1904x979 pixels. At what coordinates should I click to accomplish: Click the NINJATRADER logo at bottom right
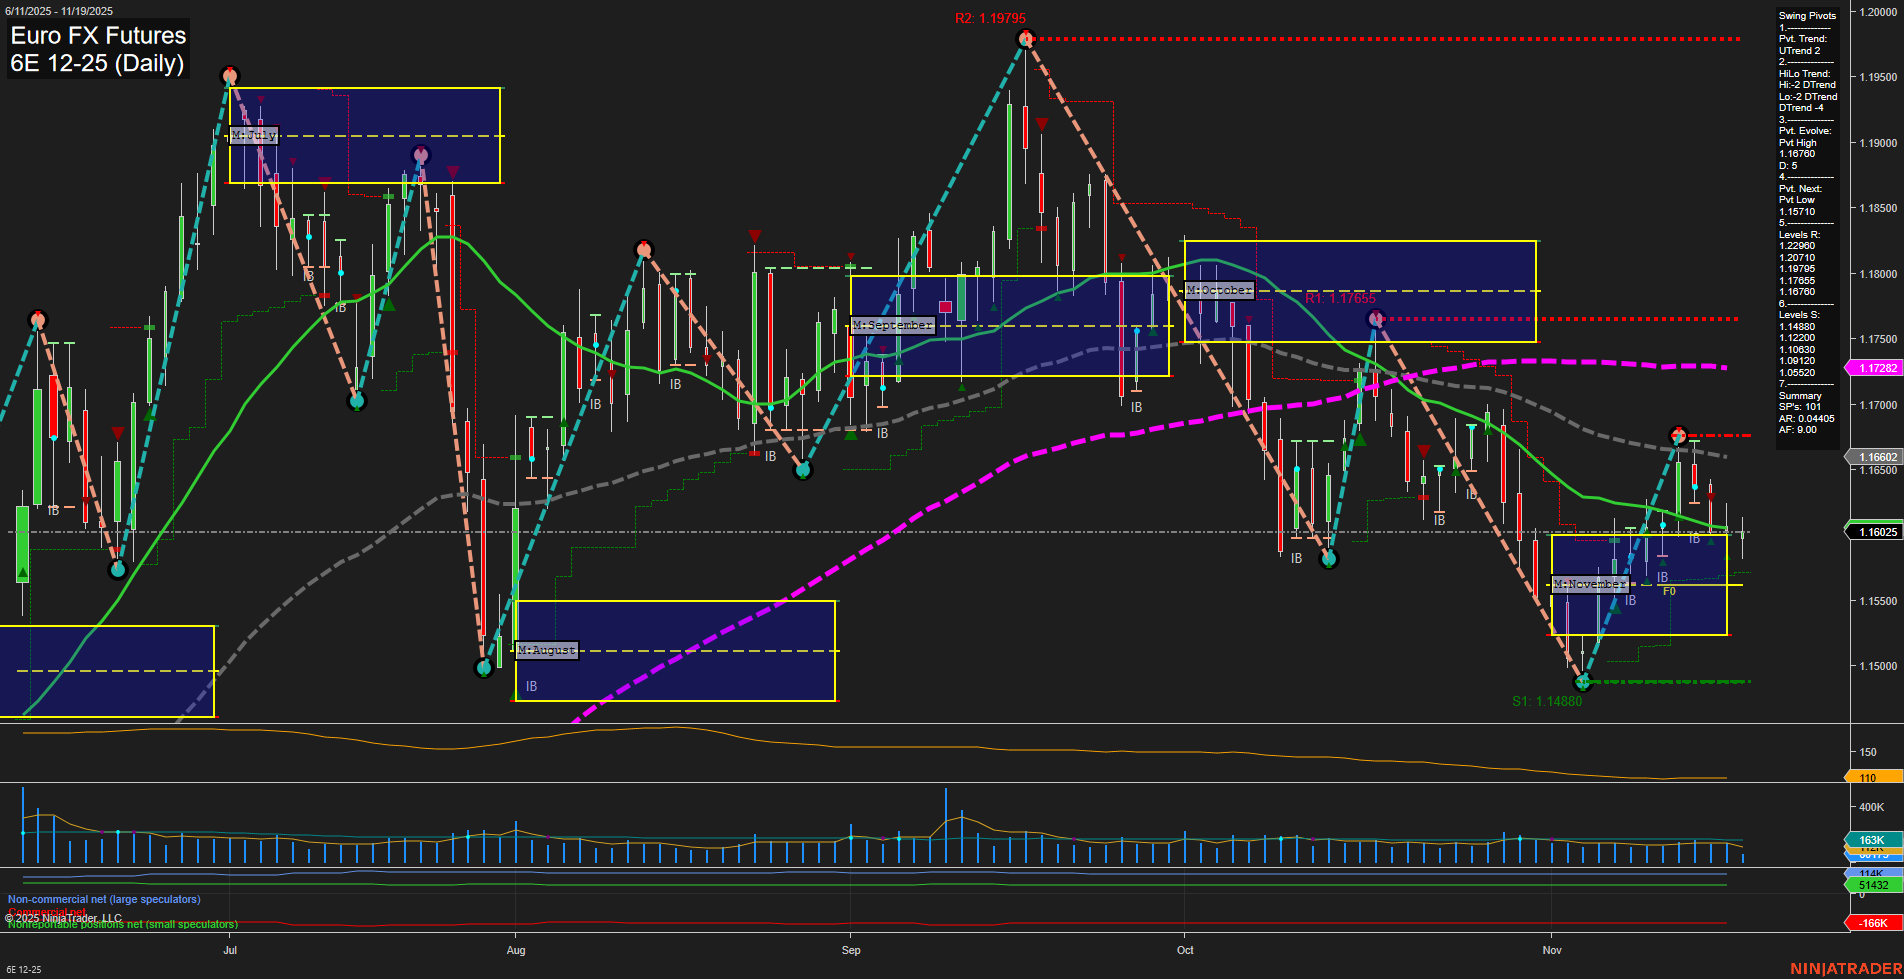[1843, 967]
